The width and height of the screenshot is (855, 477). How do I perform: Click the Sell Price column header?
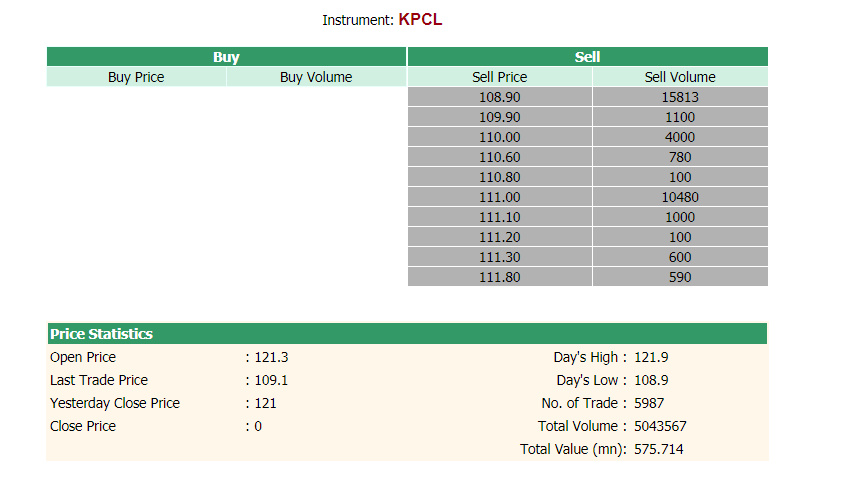point(499,77)
